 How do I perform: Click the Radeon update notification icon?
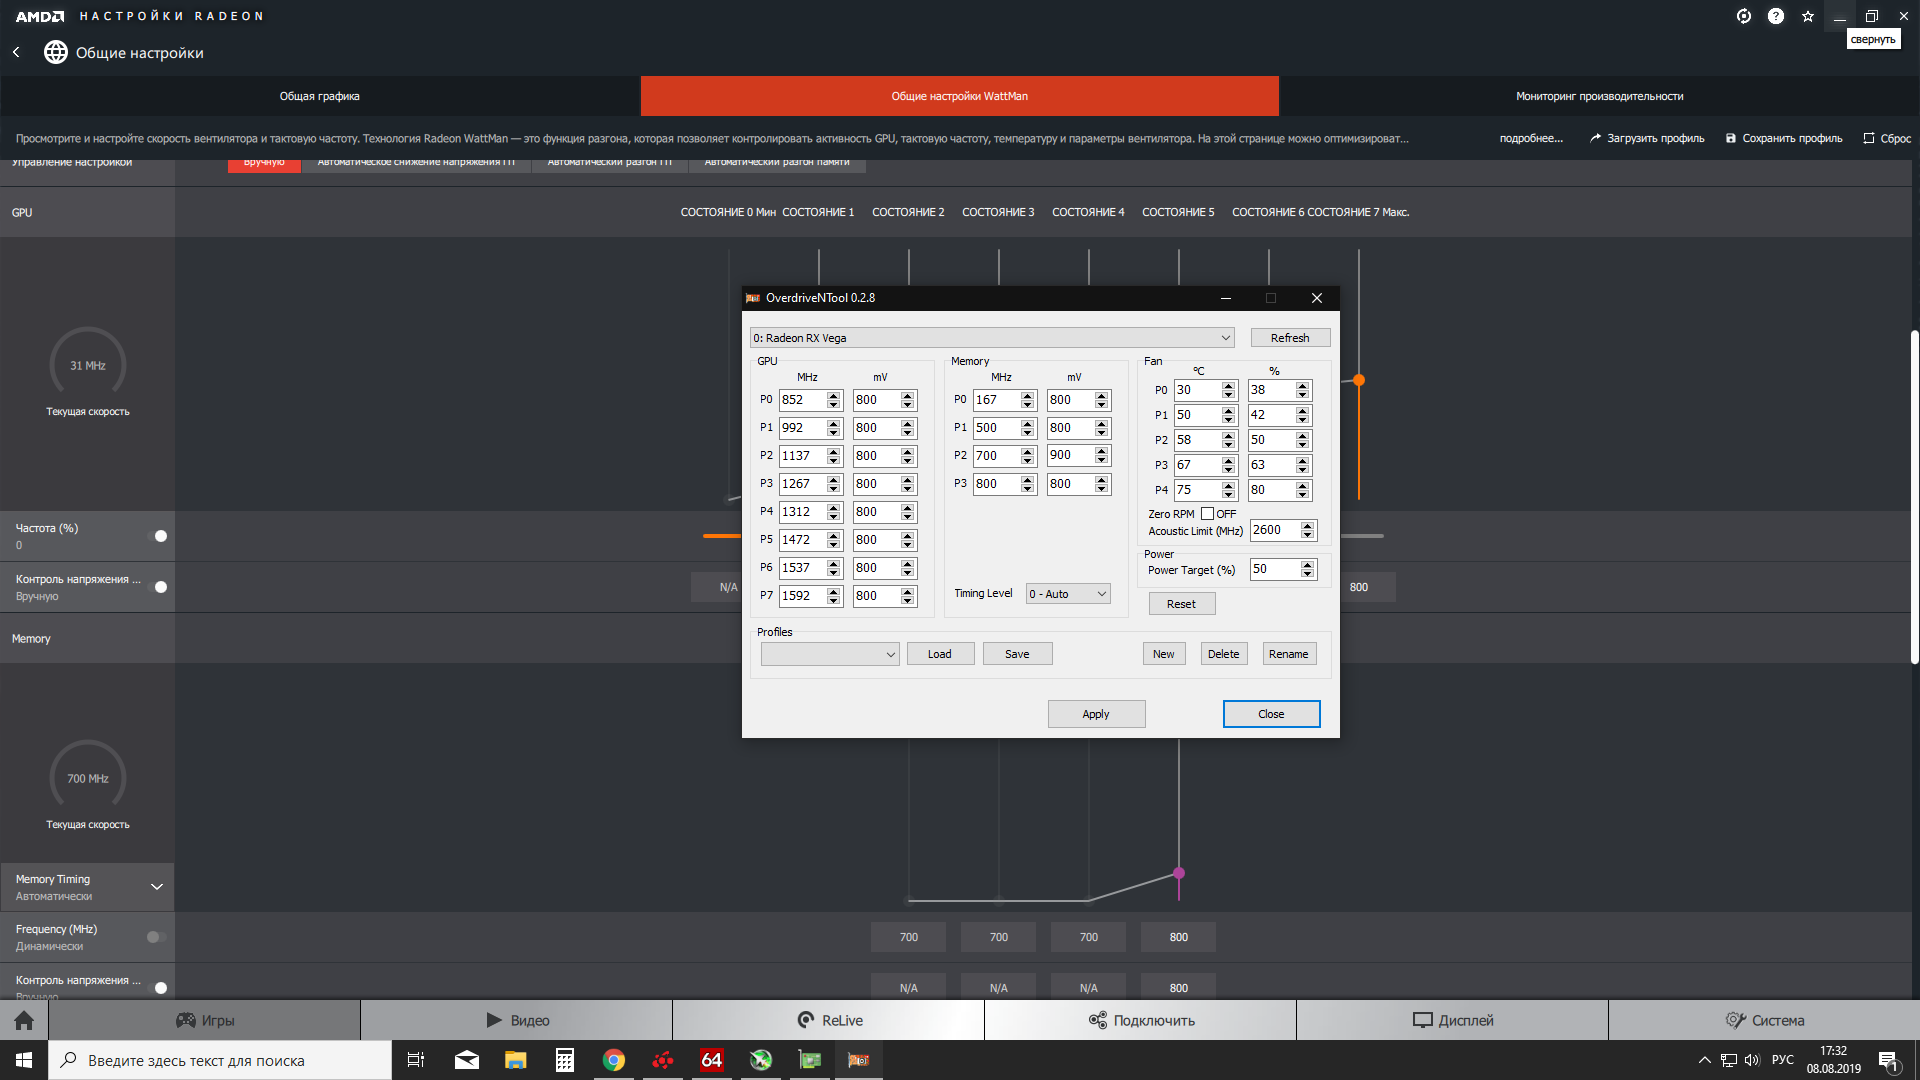[1743, 16]
